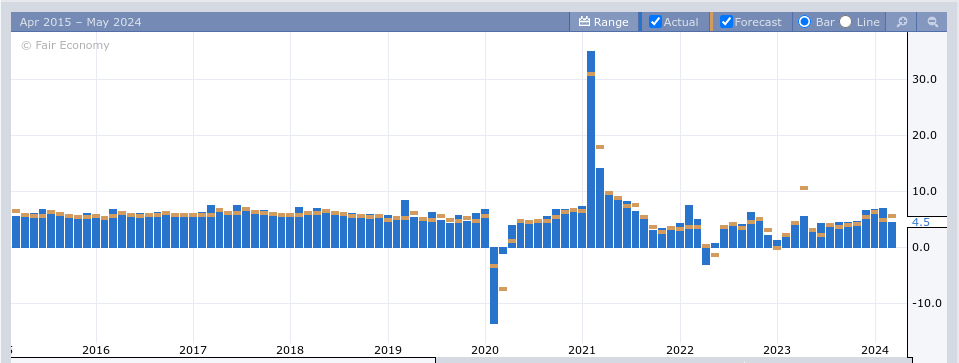
Task: Click the orange forecast marker below zero in 2020
Action: [x=503, y=289]
